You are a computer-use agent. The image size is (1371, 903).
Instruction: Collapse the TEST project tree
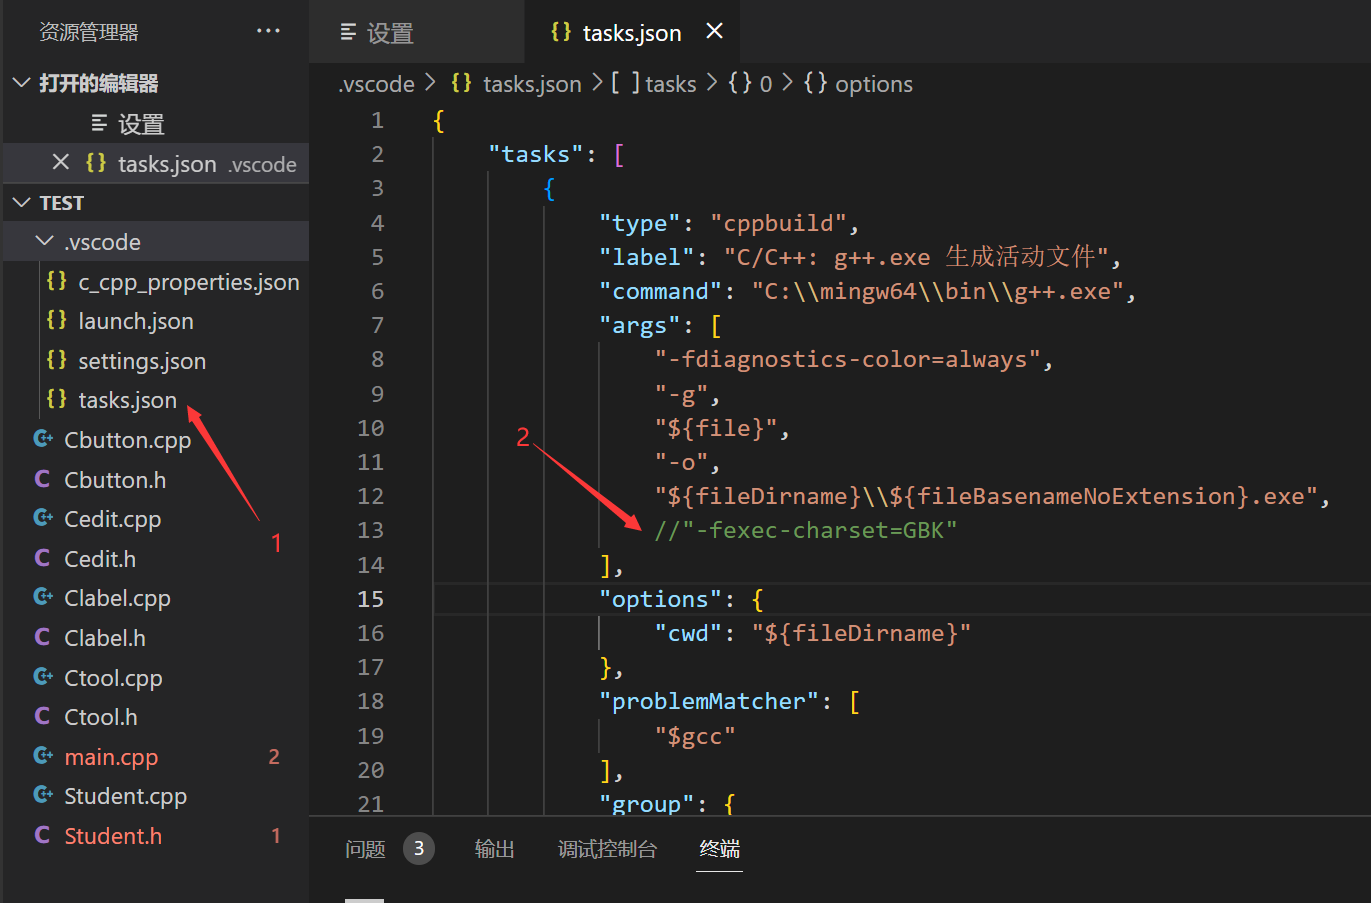tap(21, 201)
